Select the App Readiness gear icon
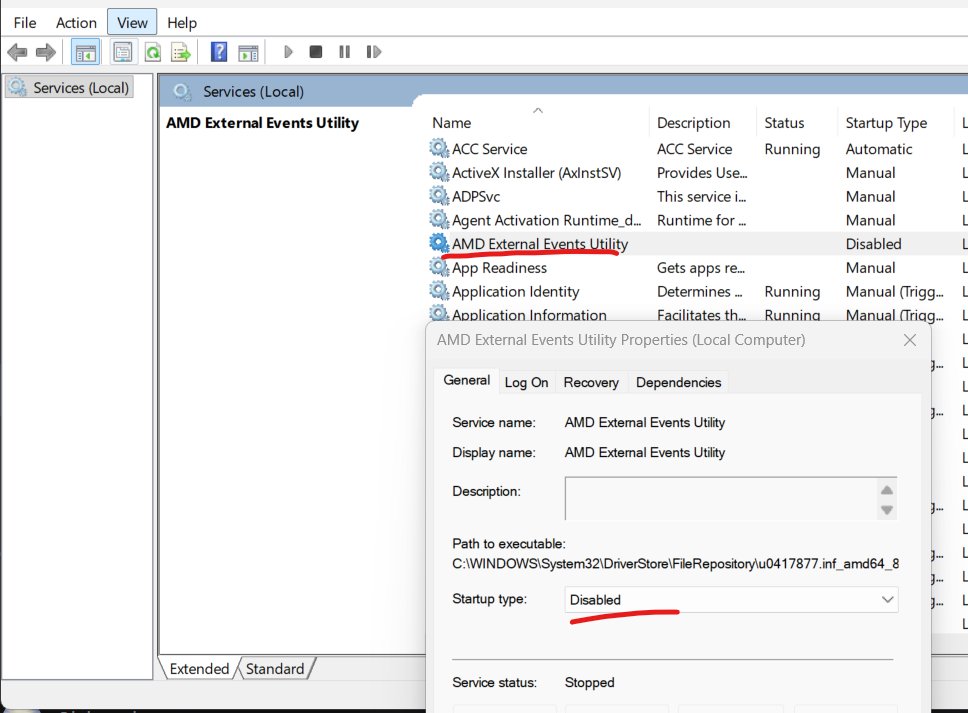The image size is (968, 713). 439,267
